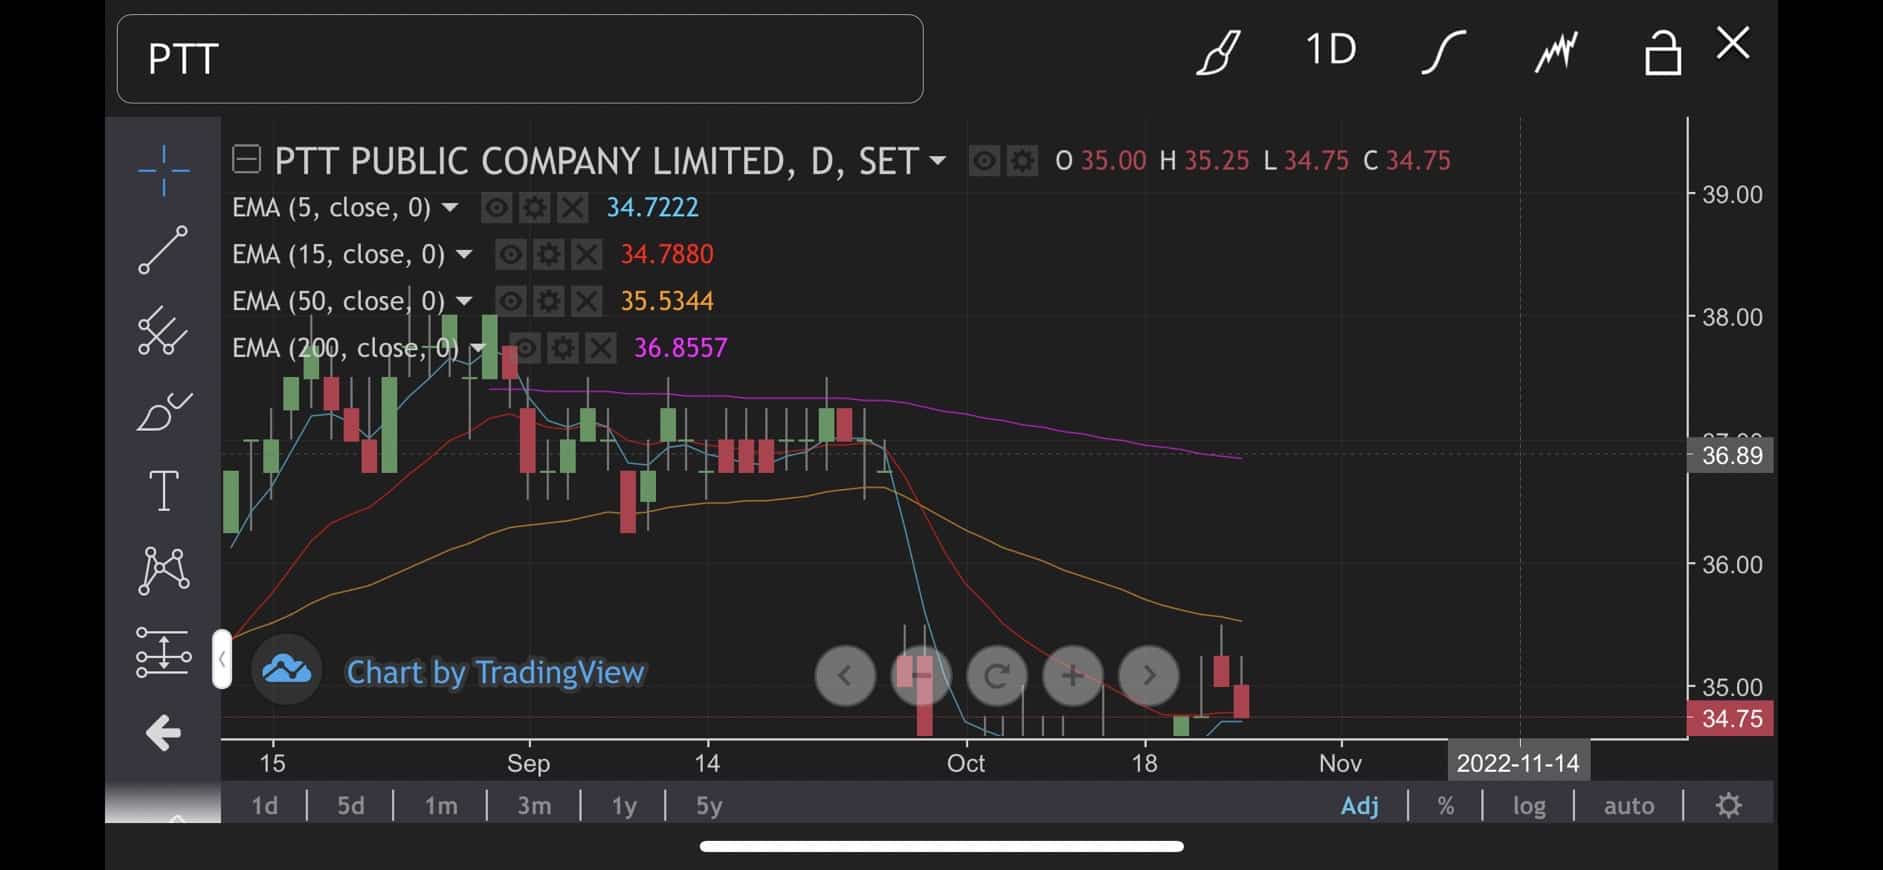Image resolution: width=1883 pixels, height=870 pixels.
Task: Expand the EMA (200, close, 0) dropdown arrow
Action: 478,348
